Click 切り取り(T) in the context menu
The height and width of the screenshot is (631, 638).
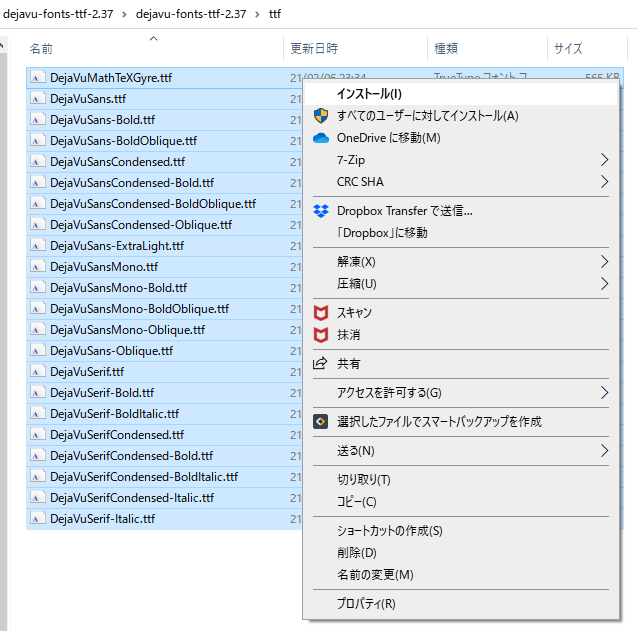click(461, 480)
